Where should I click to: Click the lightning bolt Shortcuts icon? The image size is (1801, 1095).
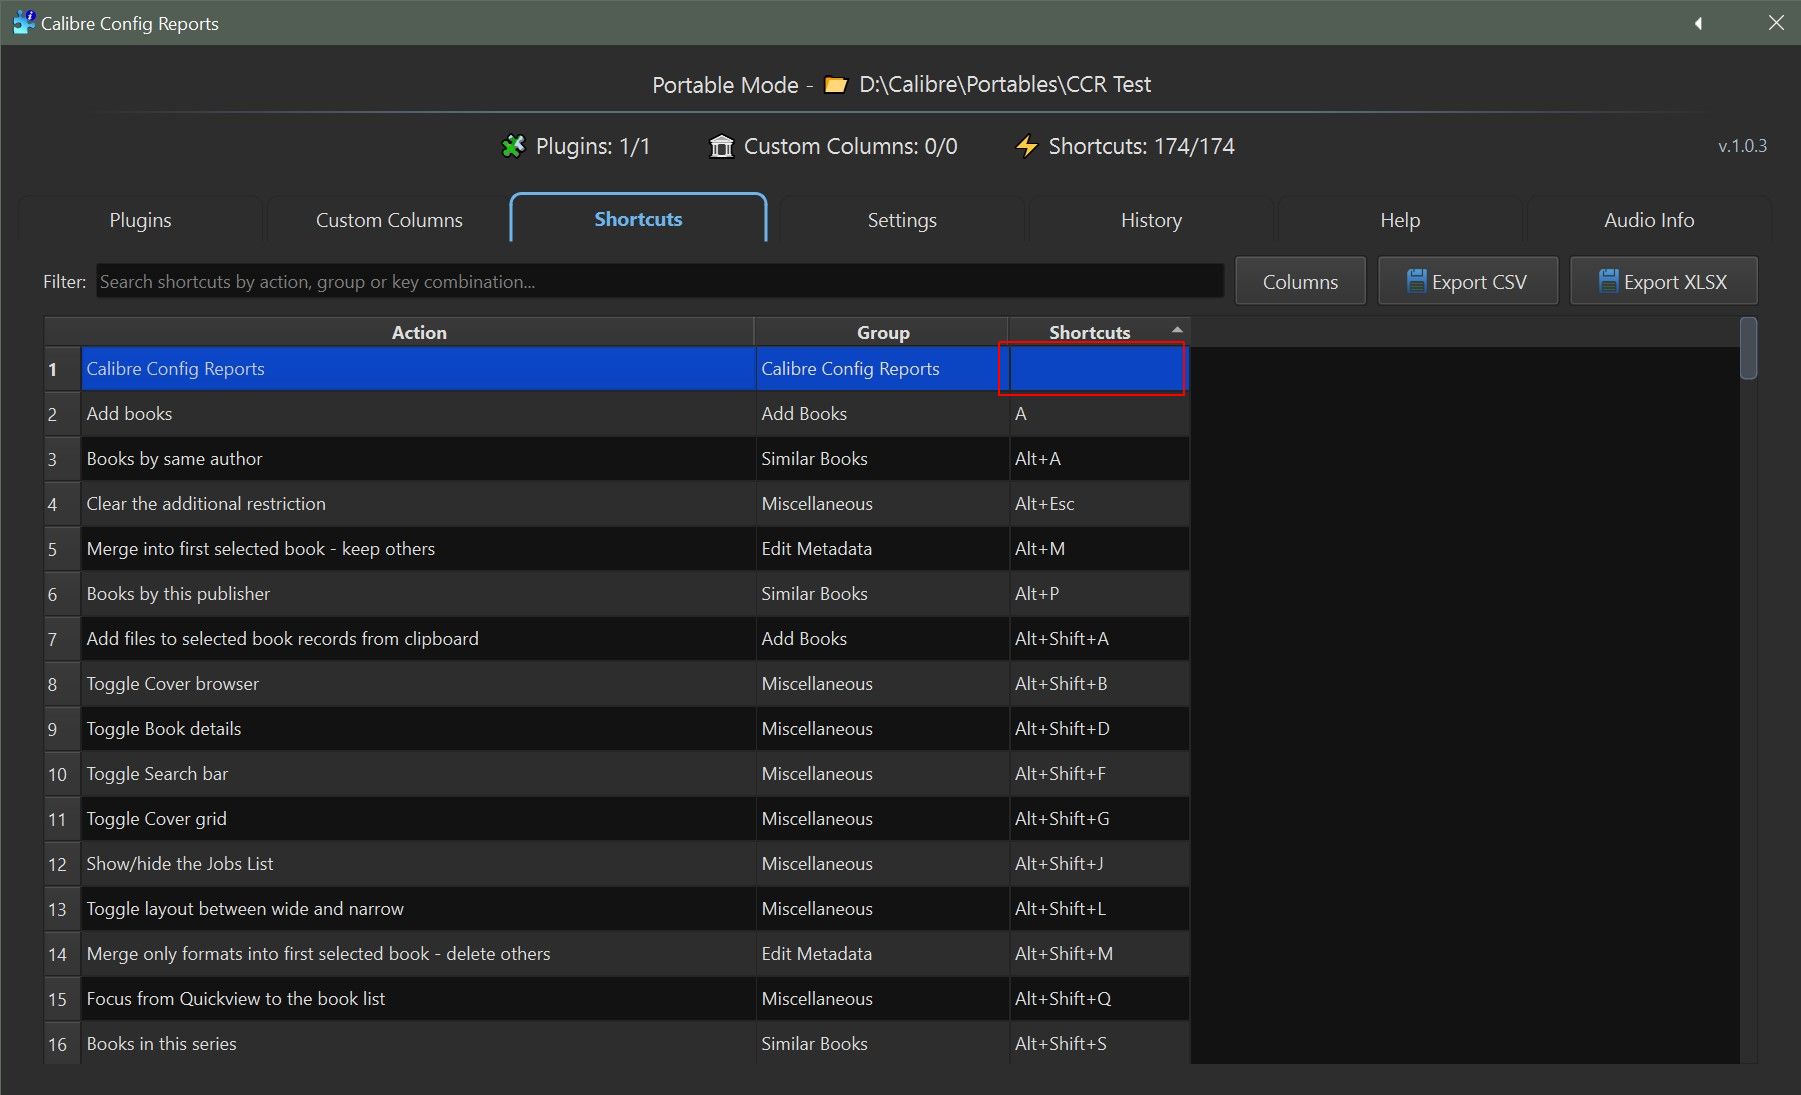1026,146
